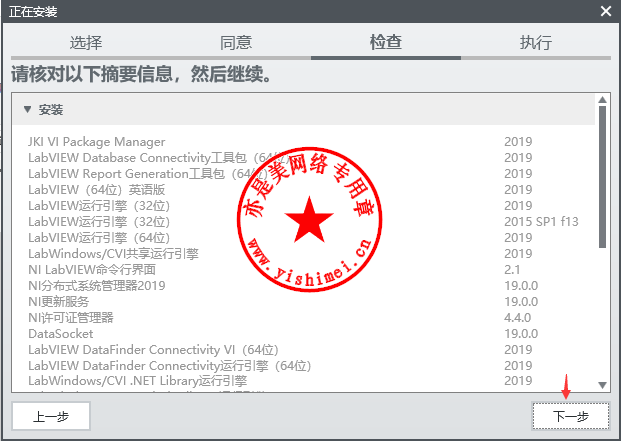Switch to the 选择 step tab

click(86, 42)
